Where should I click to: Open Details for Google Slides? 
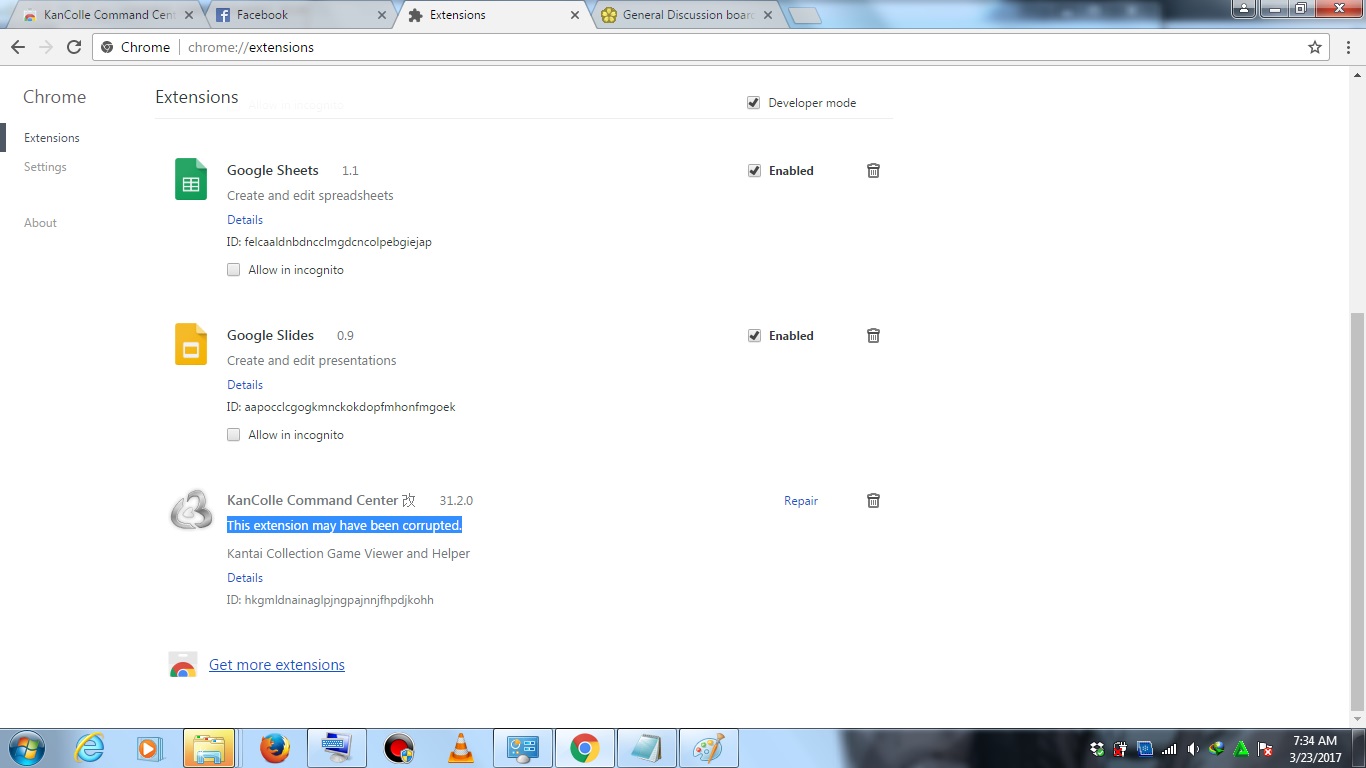pyautogui.click(x=245, y=385)
